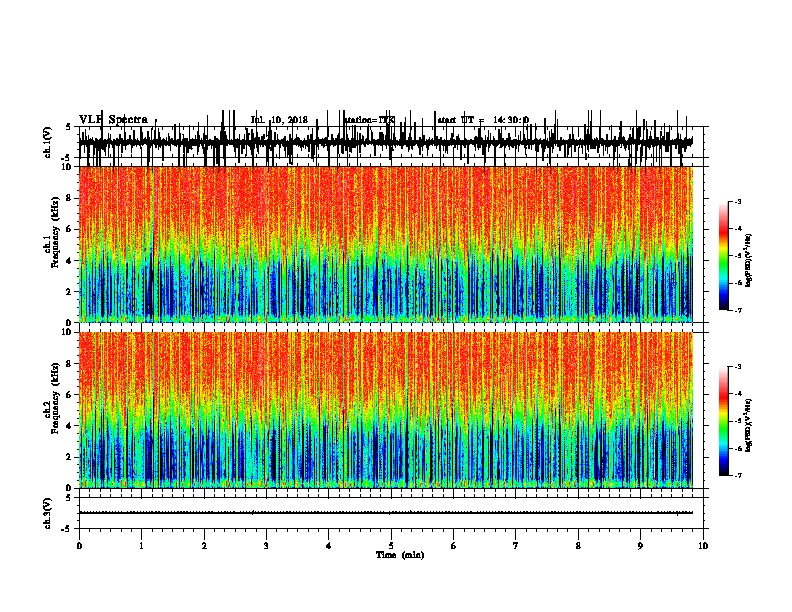This screenshot has width=792, height=612.
Task: Click the '-3' label on ch.1 colorbar
Action: coord(737,202)
